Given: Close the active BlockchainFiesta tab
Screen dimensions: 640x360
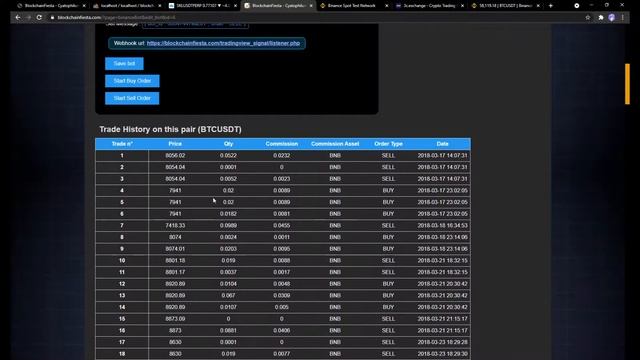Looking at the screenshot, I should 311,6.
